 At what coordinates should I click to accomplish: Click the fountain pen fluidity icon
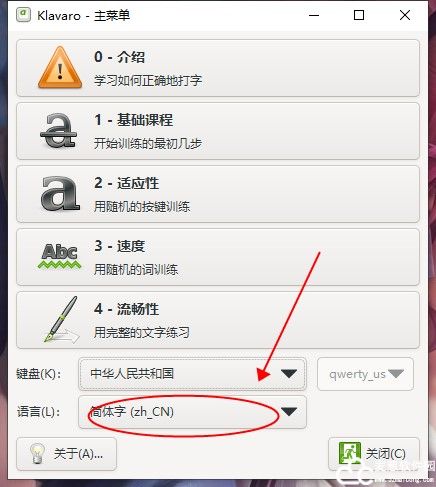(x=61, y=319)
